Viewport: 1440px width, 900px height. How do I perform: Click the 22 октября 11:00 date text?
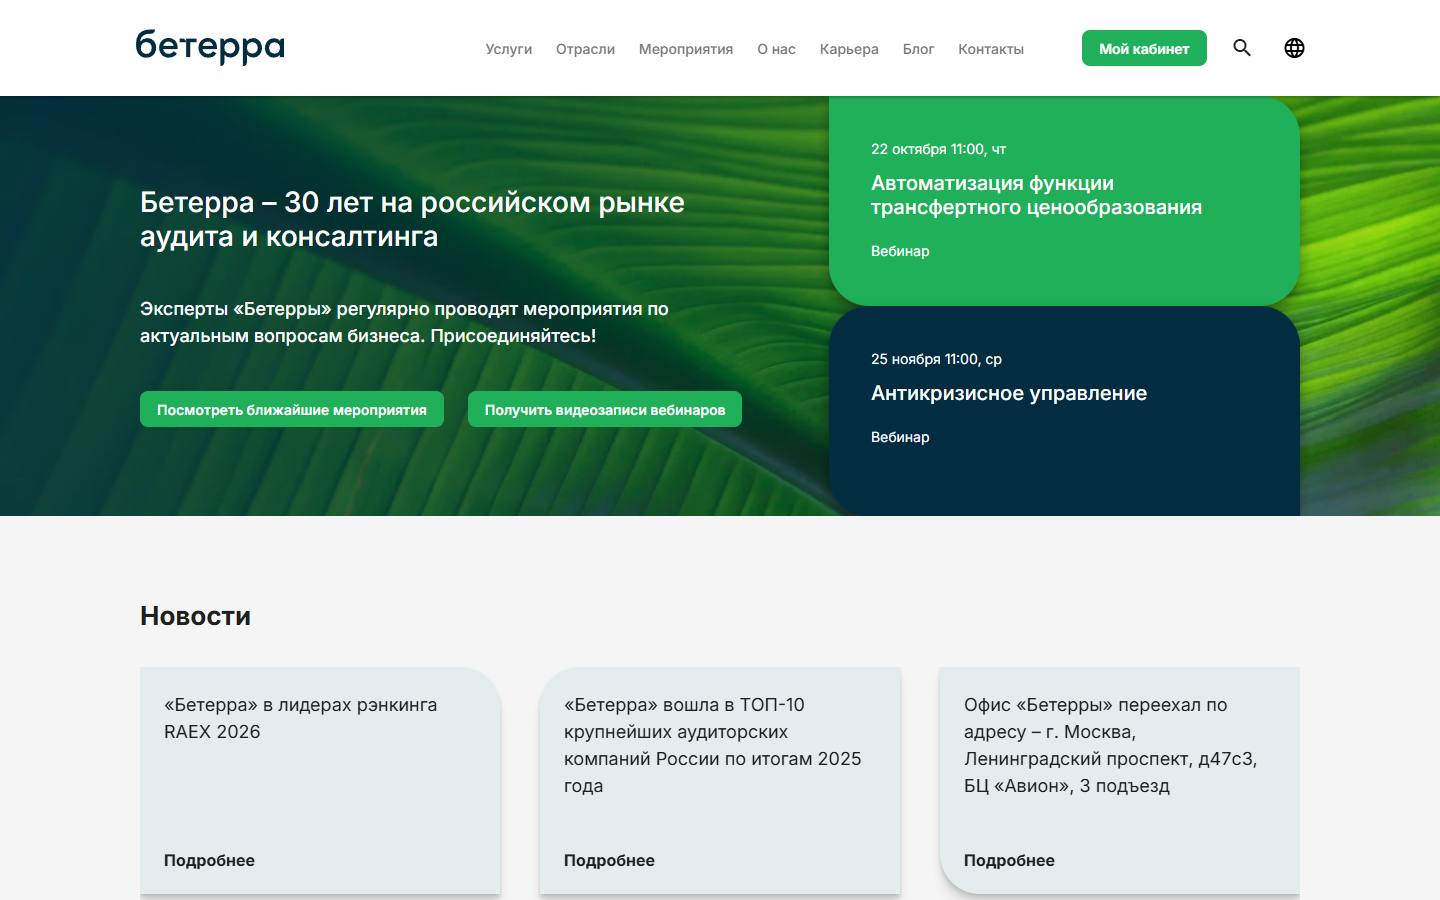(938, 149)
